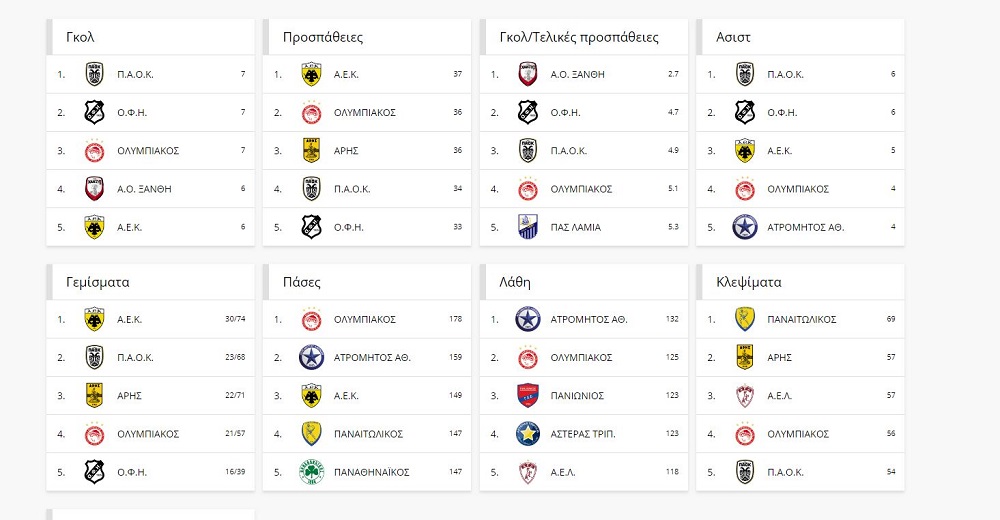
Task: Click ΑΤΡΟΜΗΤΟΣ ΑΘ. name in the Λάθη list
Action: pyautogui.click(x=588, y=319)
